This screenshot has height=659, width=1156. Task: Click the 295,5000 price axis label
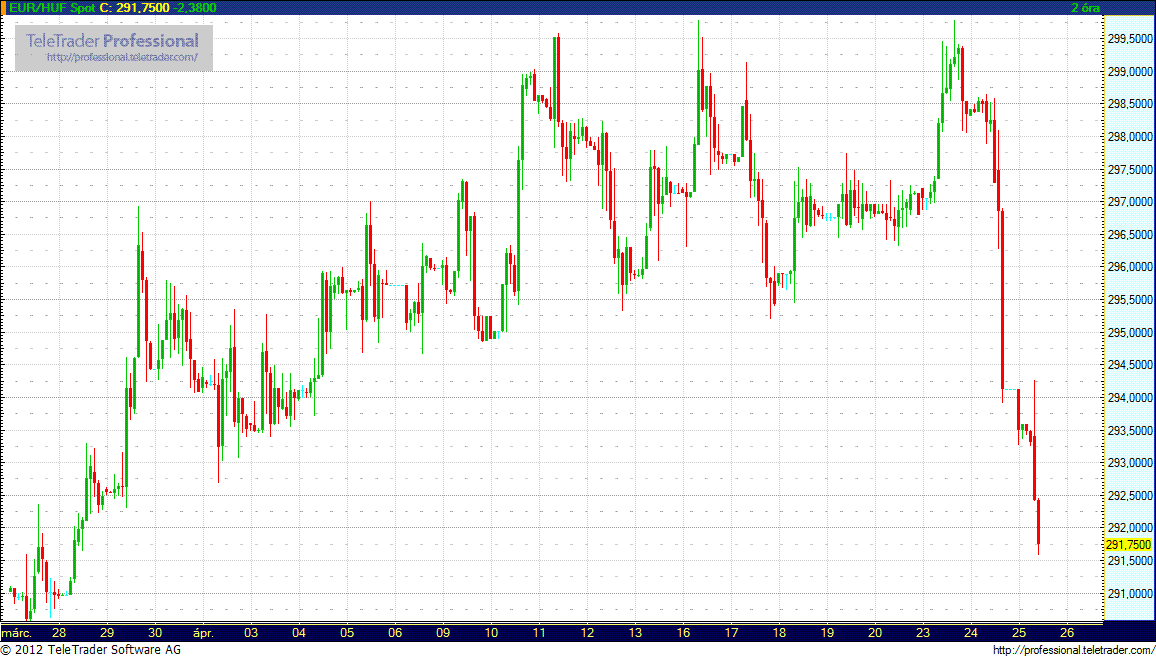(x=1131, y=300)
